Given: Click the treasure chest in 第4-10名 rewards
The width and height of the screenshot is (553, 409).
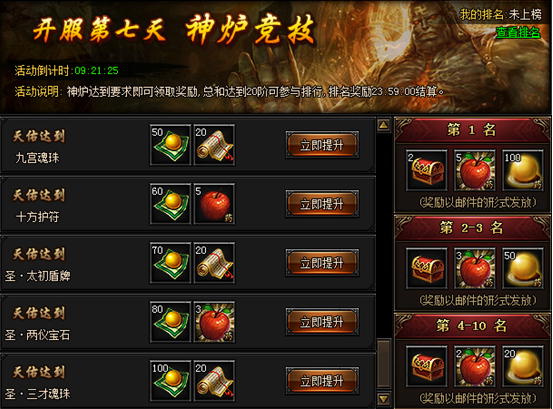Looking at the screenshot, I should point(427,366).
